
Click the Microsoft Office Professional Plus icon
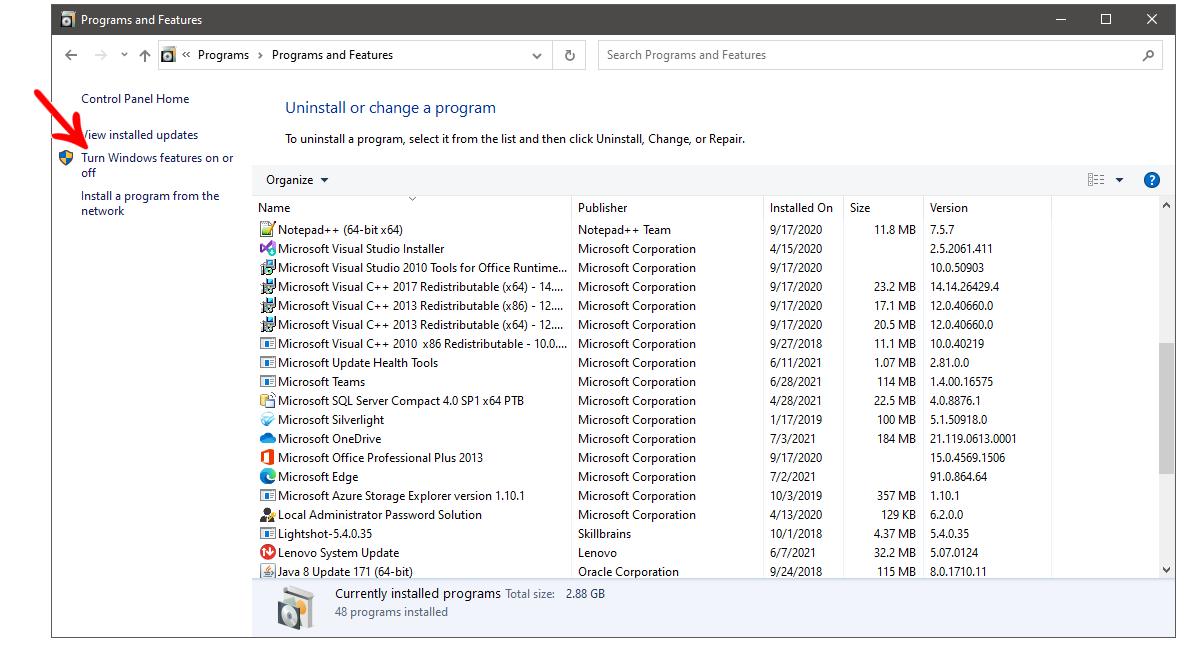pos(268,457)
